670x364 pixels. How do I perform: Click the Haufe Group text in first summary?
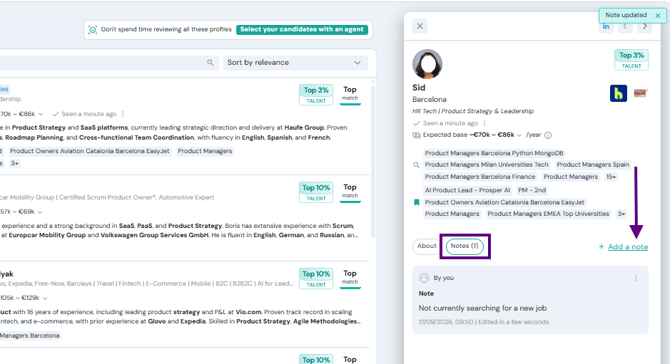[x=304, y=128]
